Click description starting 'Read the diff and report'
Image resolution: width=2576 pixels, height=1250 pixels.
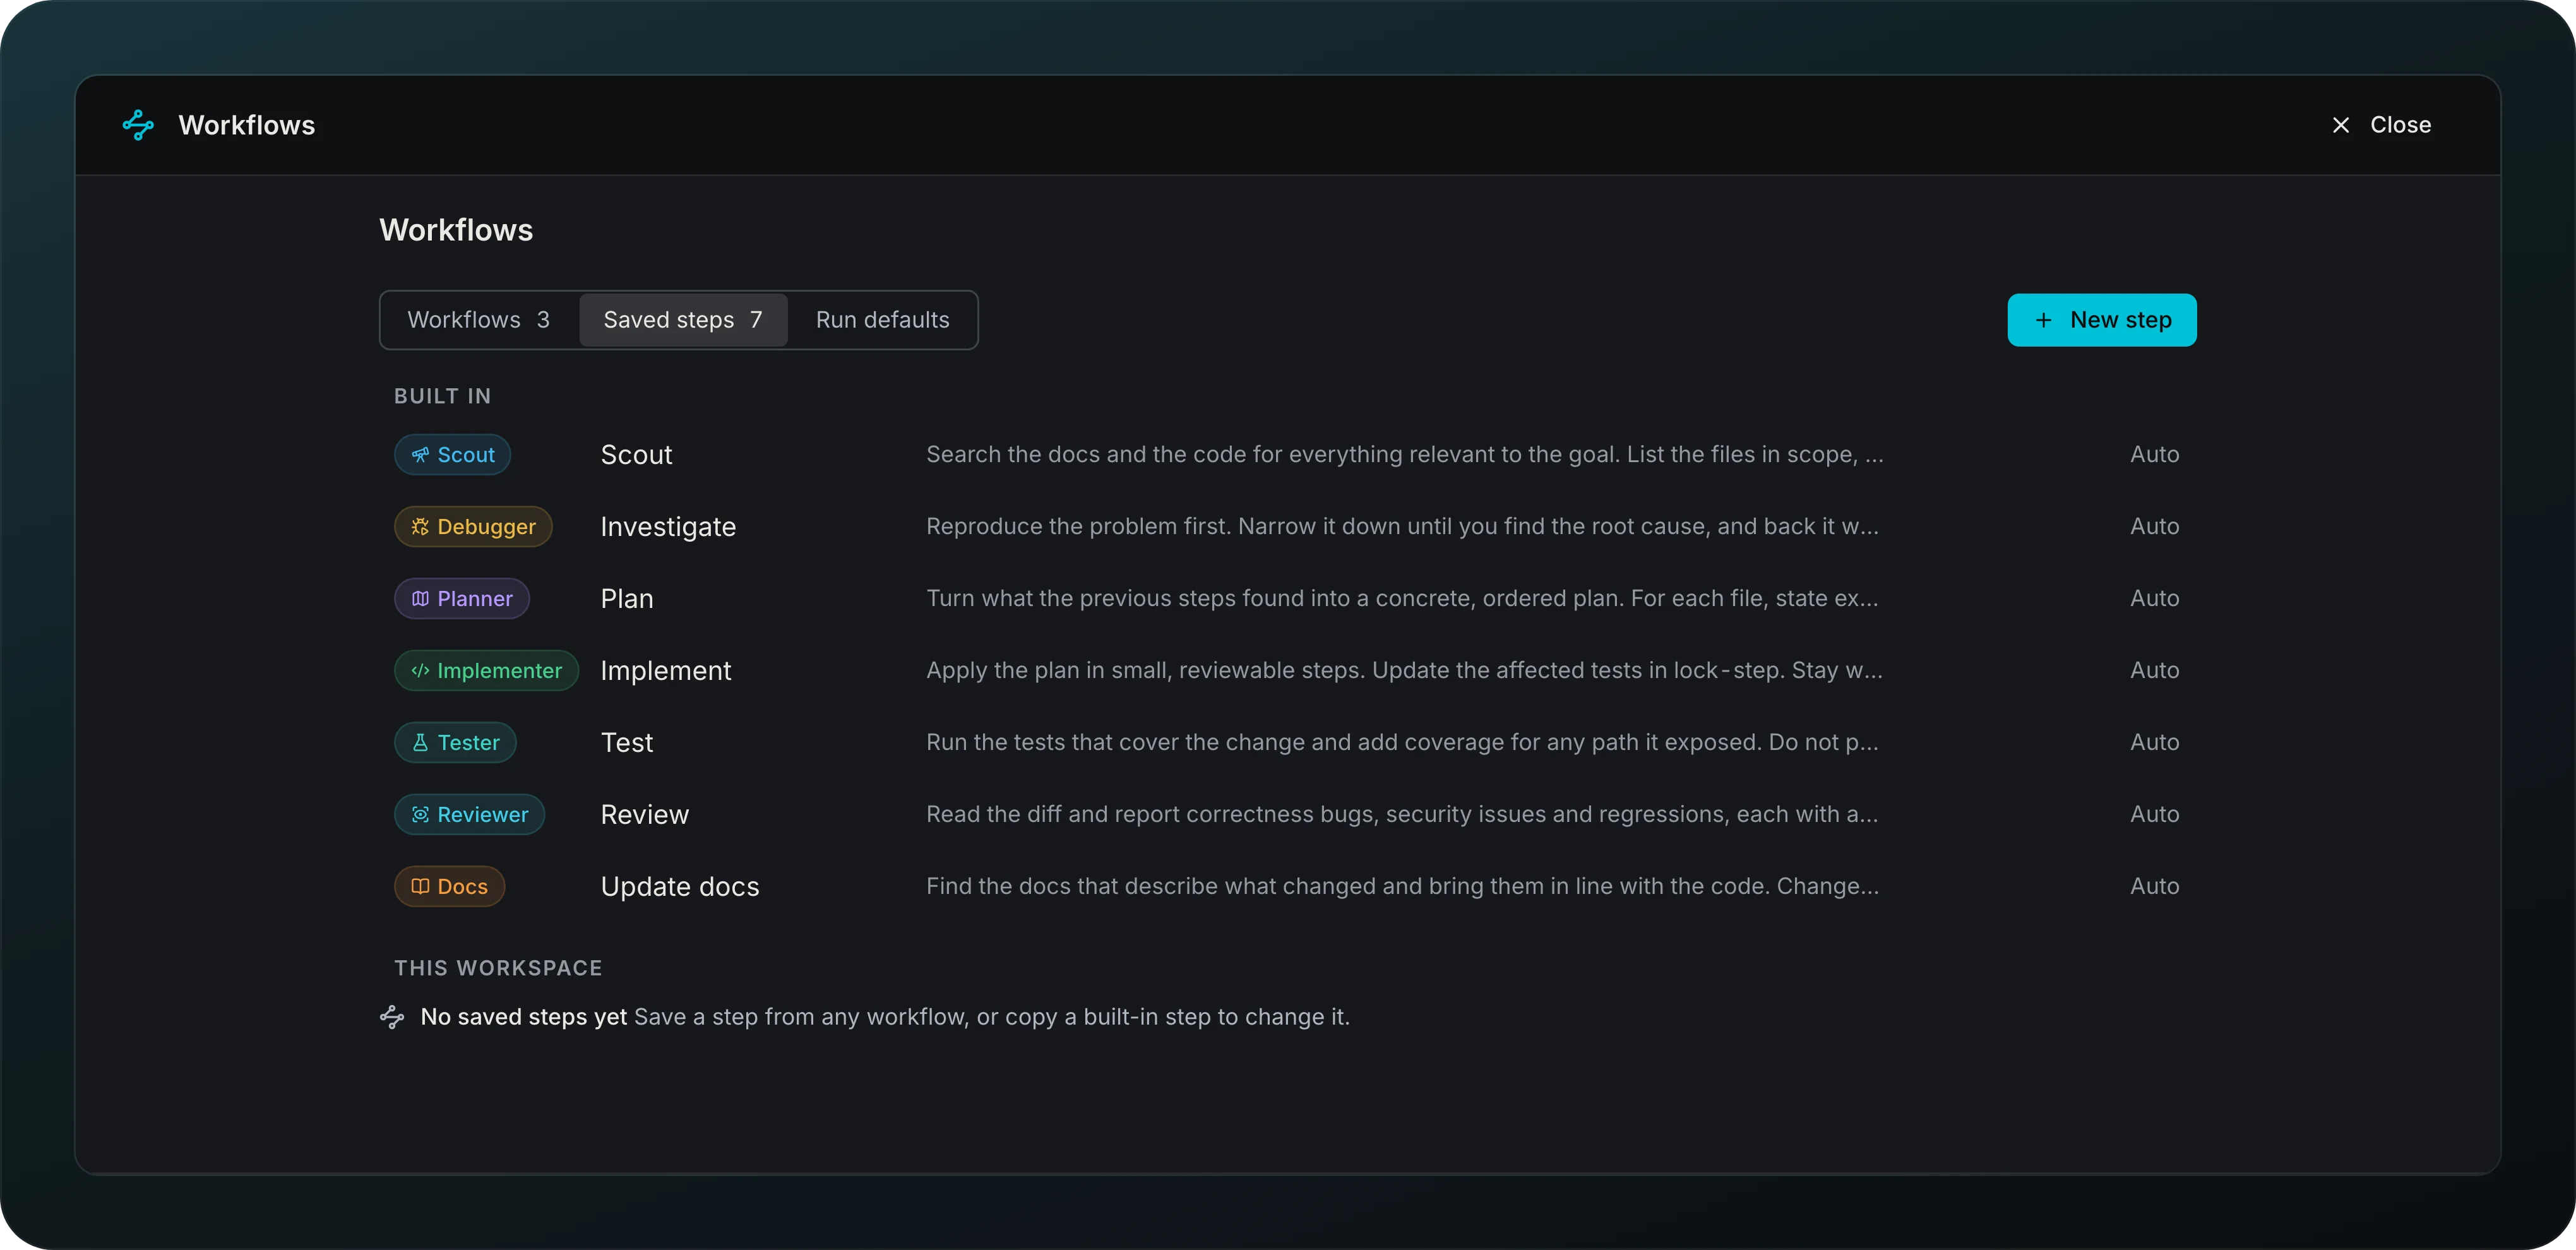pos(1402,815)
